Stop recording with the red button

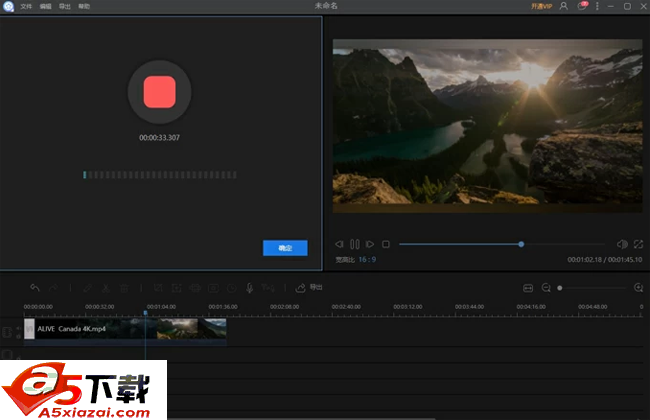click(160, 92)
